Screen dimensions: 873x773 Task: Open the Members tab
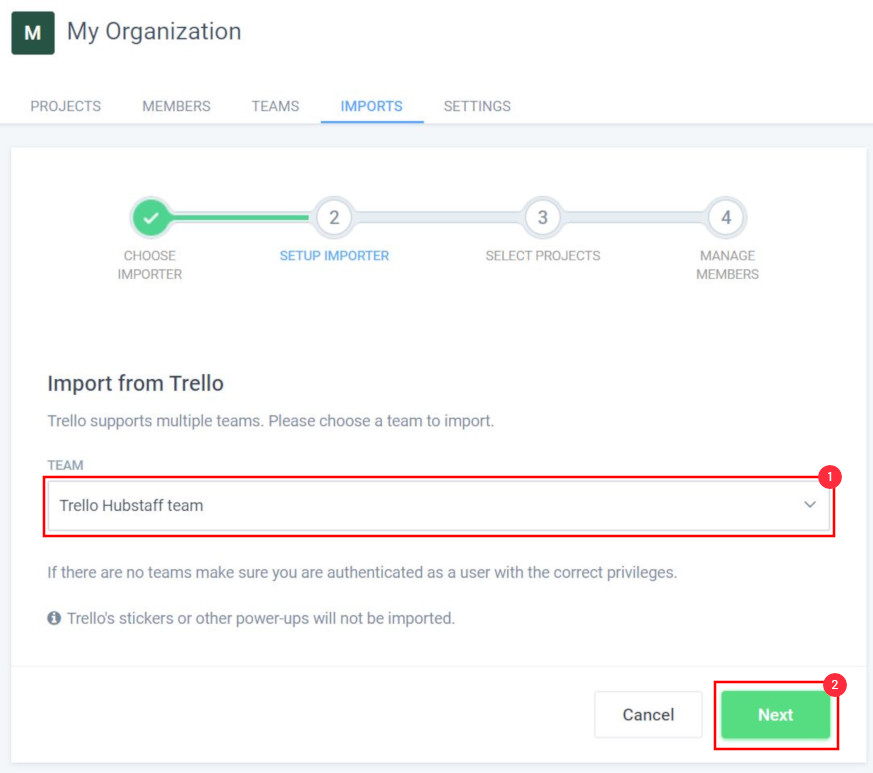tap(176, 106)
